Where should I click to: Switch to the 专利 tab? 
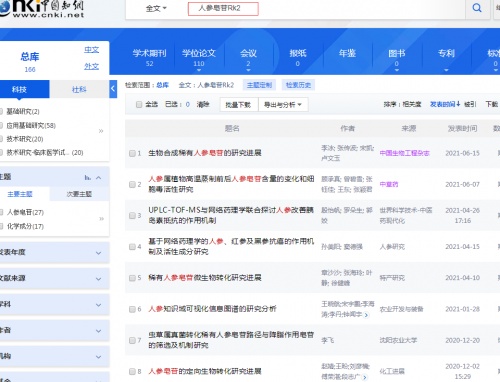coord(446,53)
